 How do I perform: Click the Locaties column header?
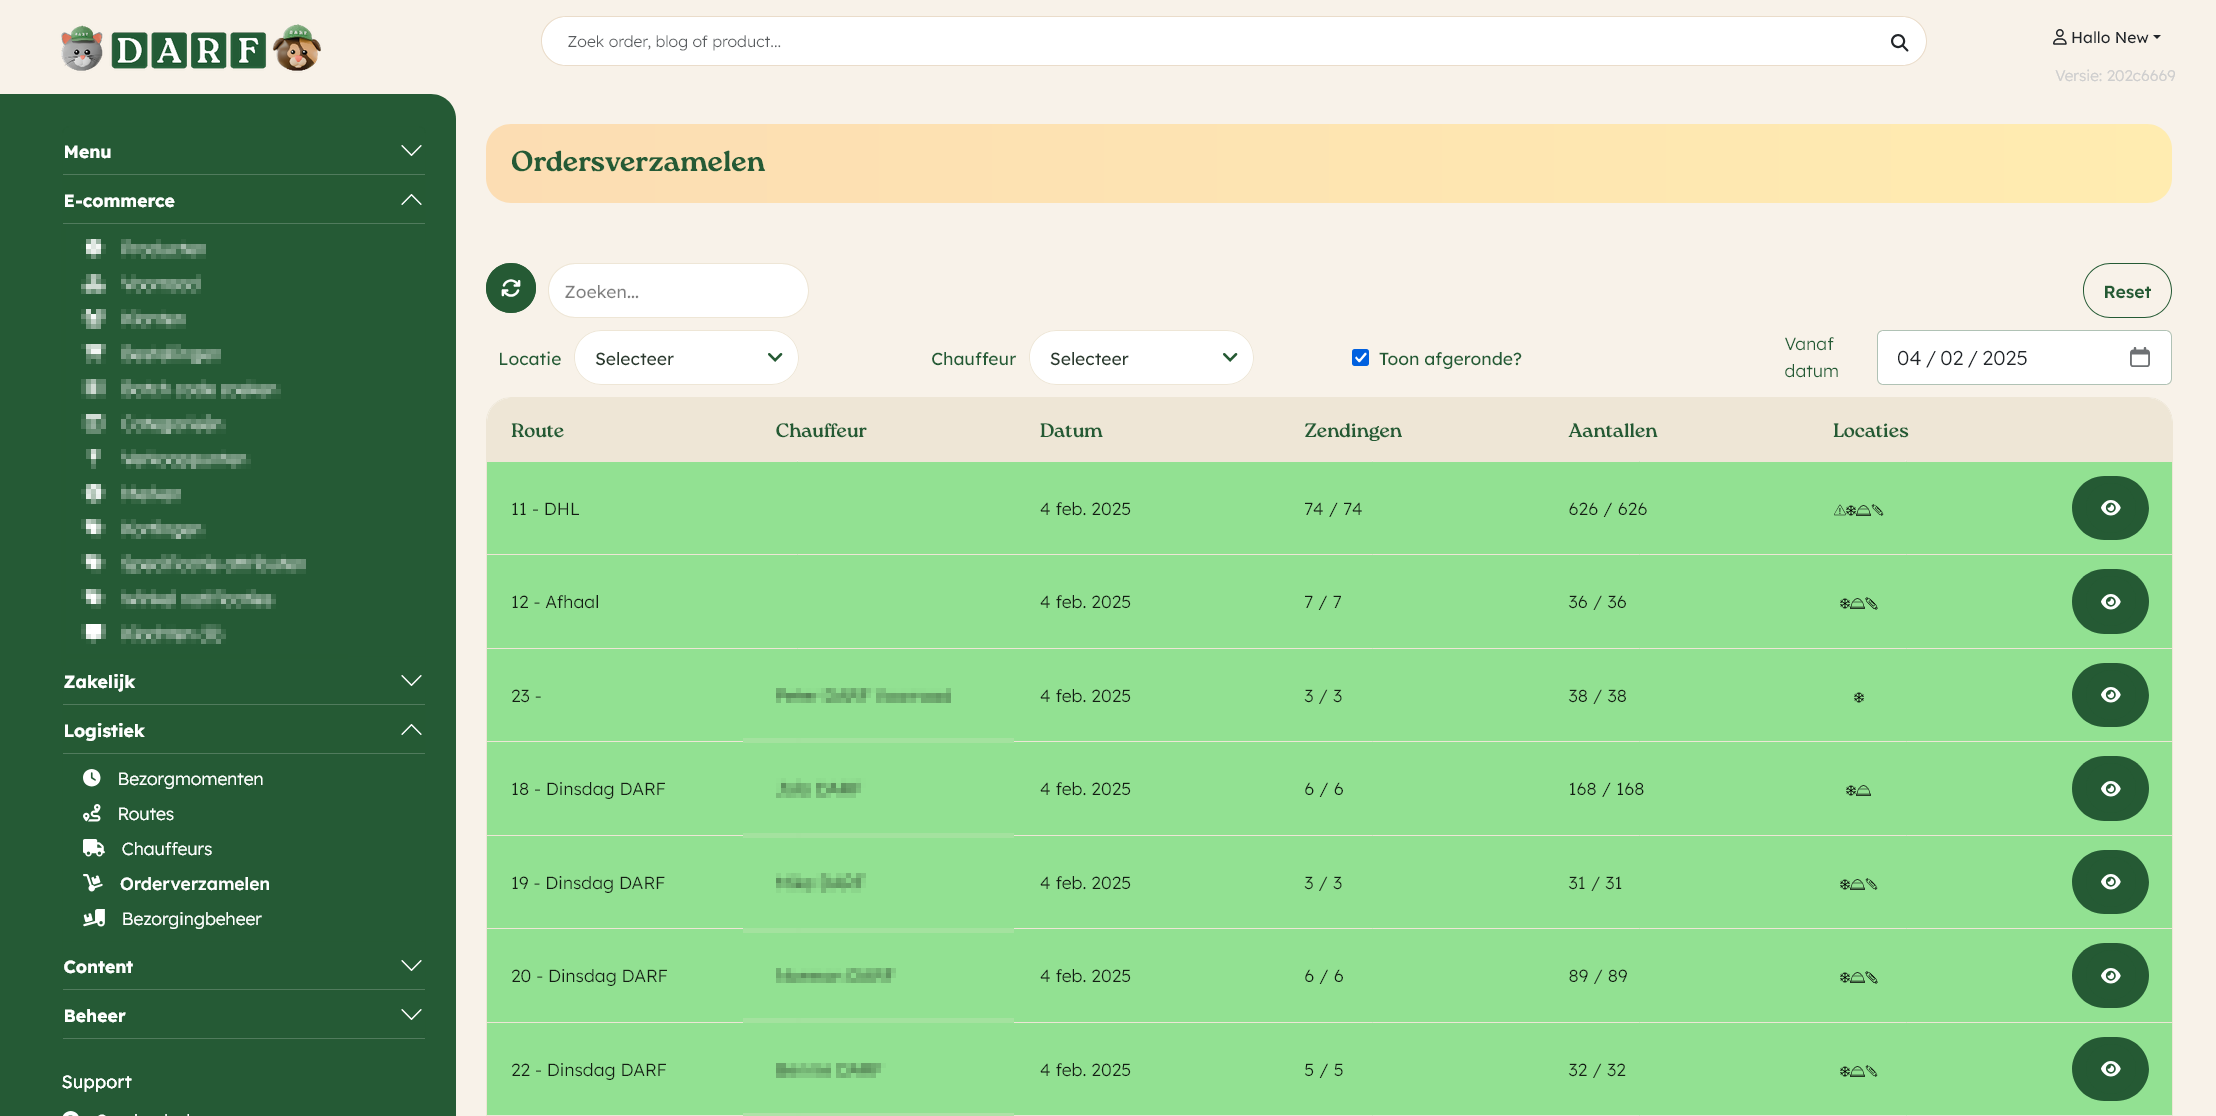point(1870,430)
